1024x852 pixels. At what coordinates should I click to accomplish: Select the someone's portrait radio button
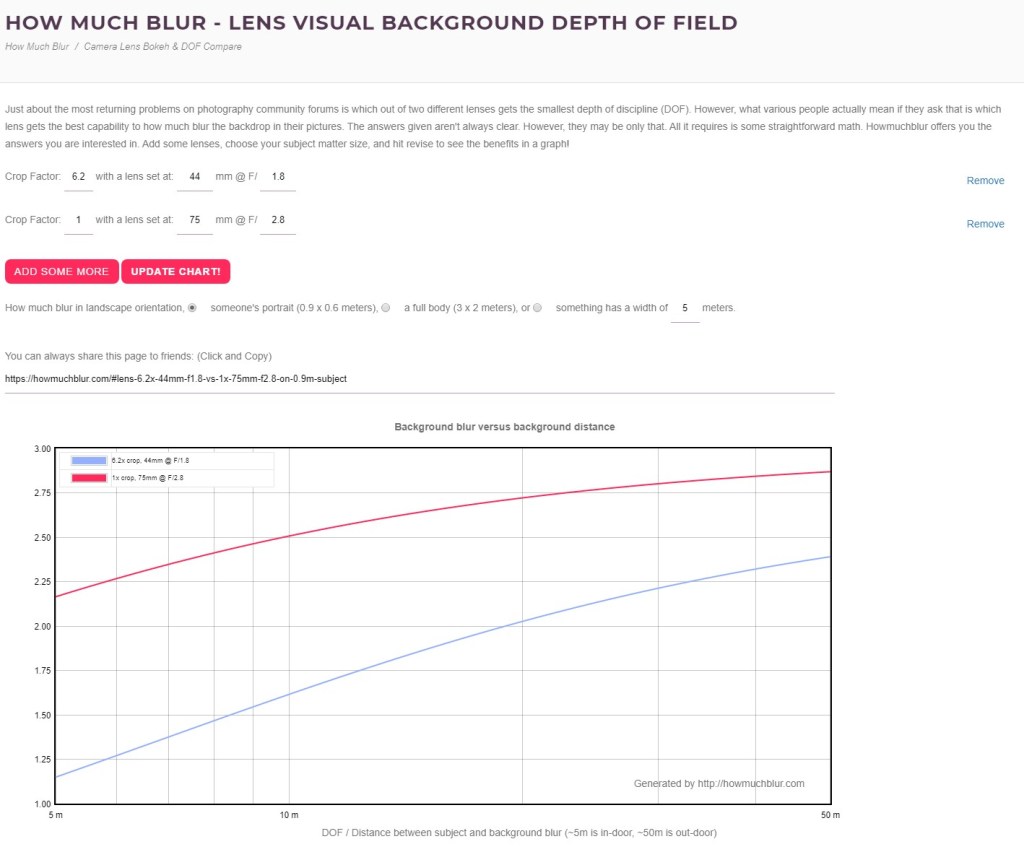(x=193, y=308)
